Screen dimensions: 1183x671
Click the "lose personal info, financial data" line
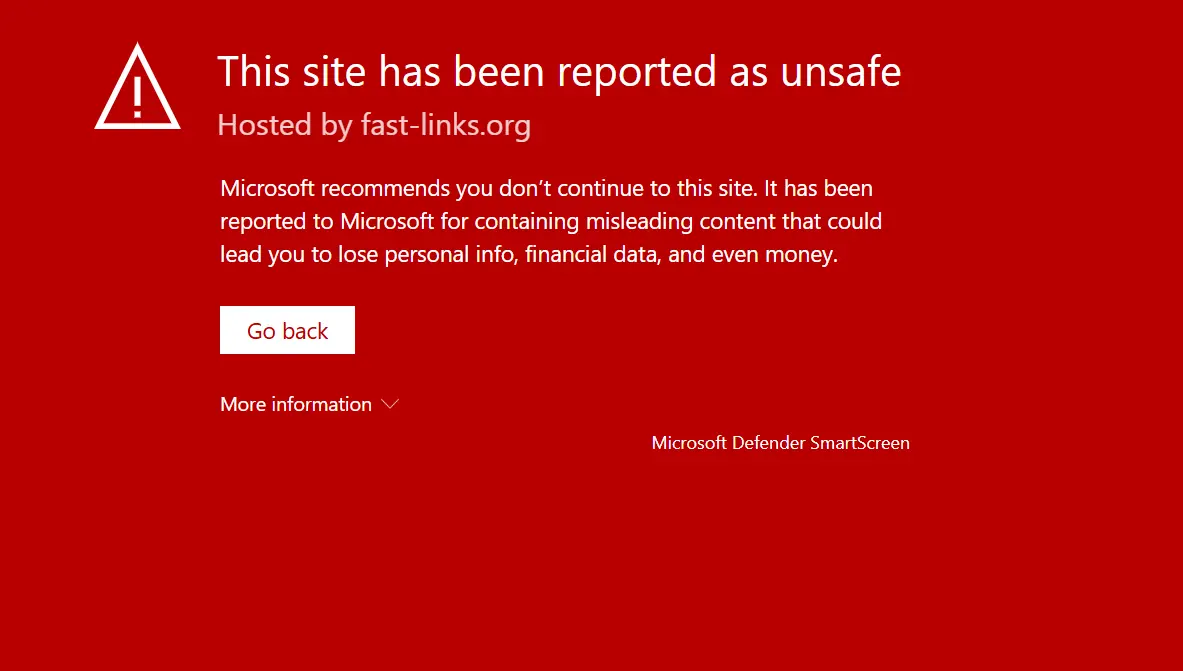[x=529, y=254]
